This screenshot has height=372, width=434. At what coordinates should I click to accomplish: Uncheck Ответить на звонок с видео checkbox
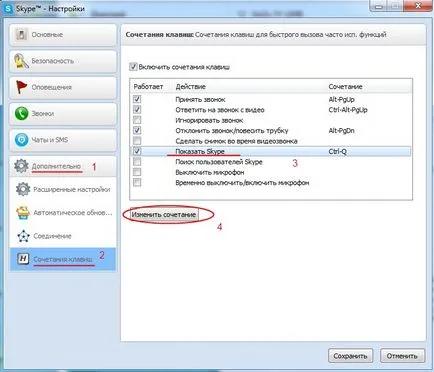click(x=137, y=110)
